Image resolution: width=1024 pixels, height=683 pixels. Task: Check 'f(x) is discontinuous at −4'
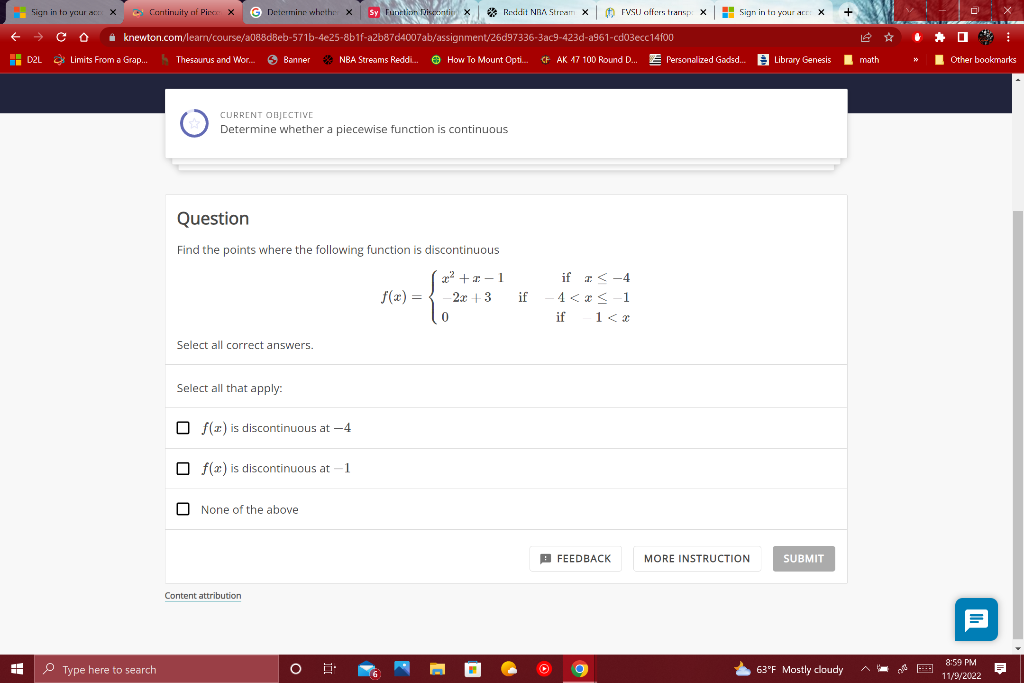click(x=183, y=427)
